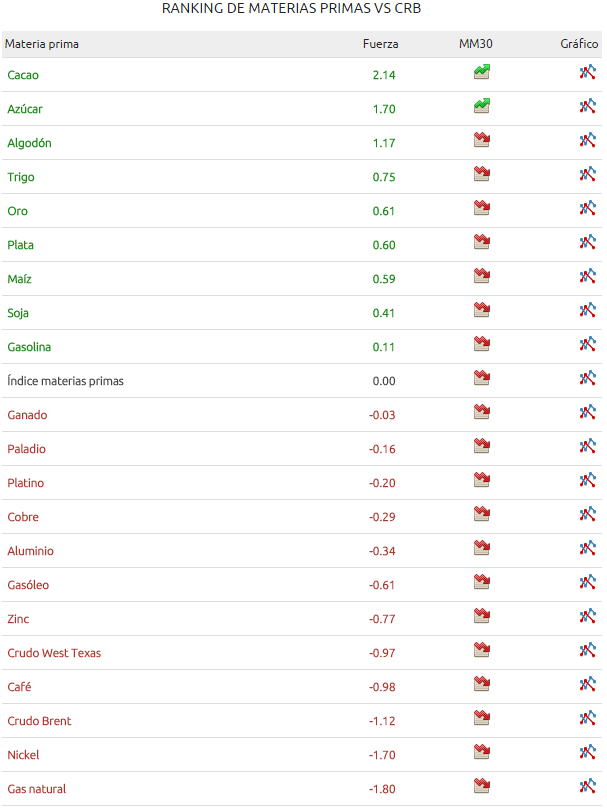
Task: Open the Café commodity link
Action: point(19,687)
